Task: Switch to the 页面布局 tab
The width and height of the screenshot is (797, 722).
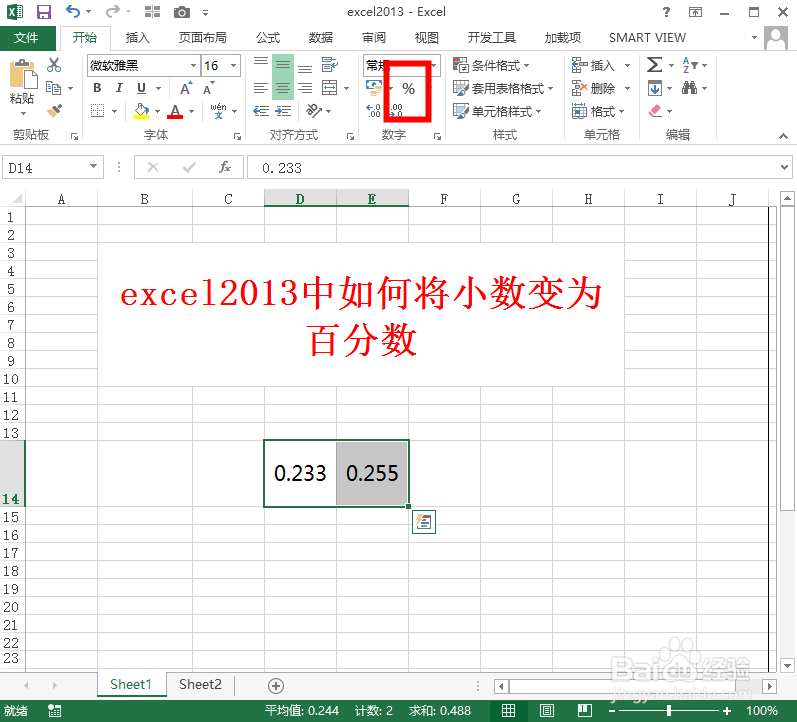Action: (202, 38)
